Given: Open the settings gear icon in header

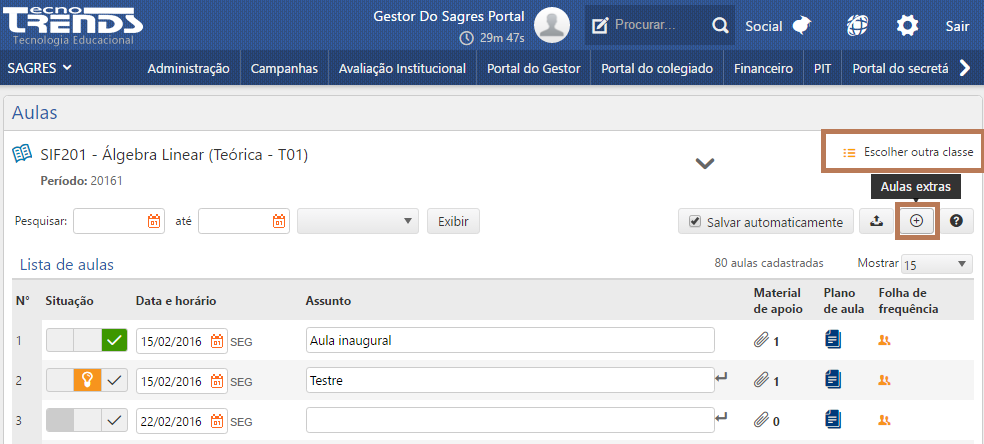Looking at the screenshot, I should tap(907, 26).
